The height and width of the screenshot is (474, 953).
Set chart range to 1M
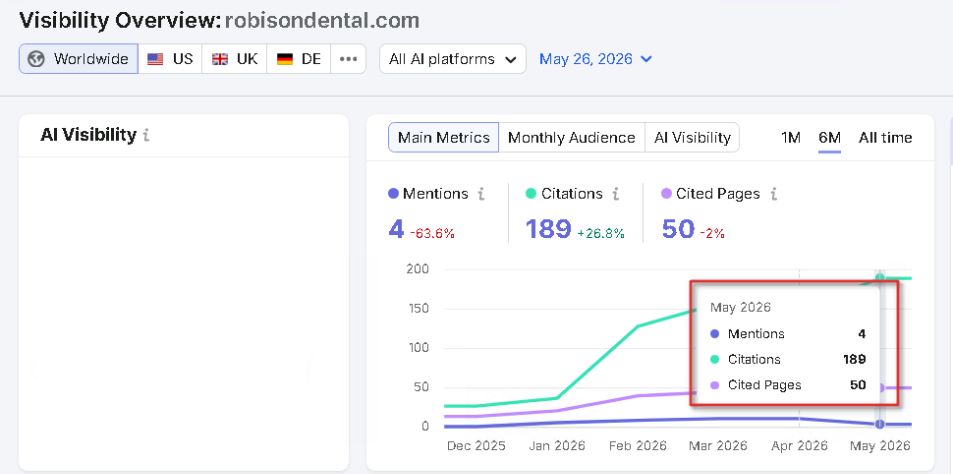pos(791,138)
